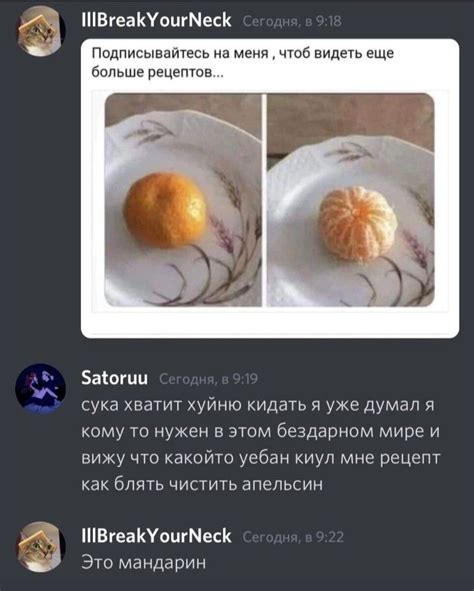
Task: Select the reply "Это мандарин"
Action: (x=144, y=563)
